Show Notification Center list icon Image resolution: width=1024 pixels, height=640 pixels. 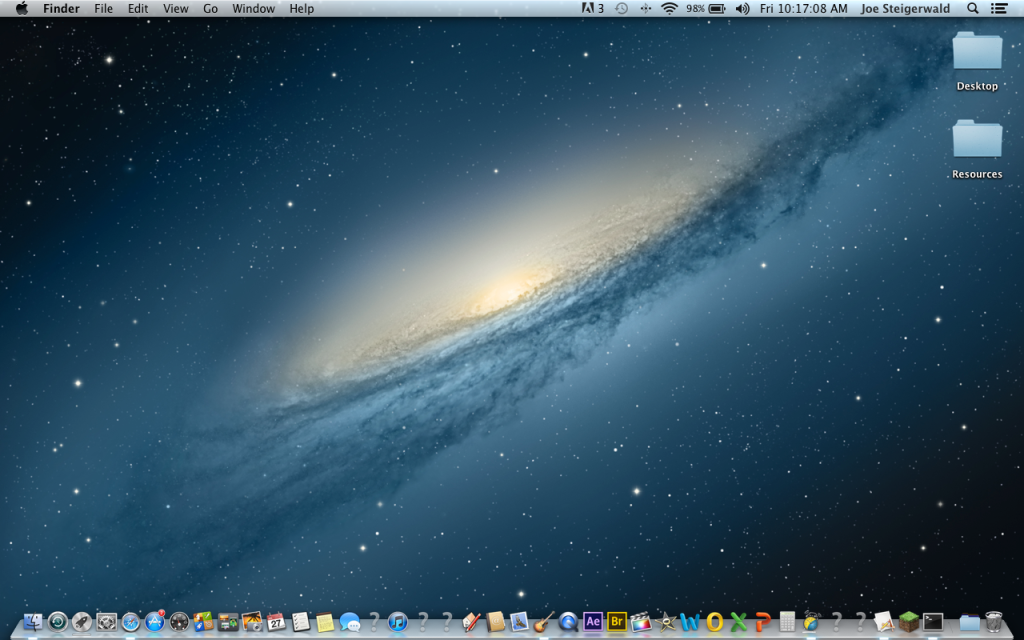[x=999, y=8]
